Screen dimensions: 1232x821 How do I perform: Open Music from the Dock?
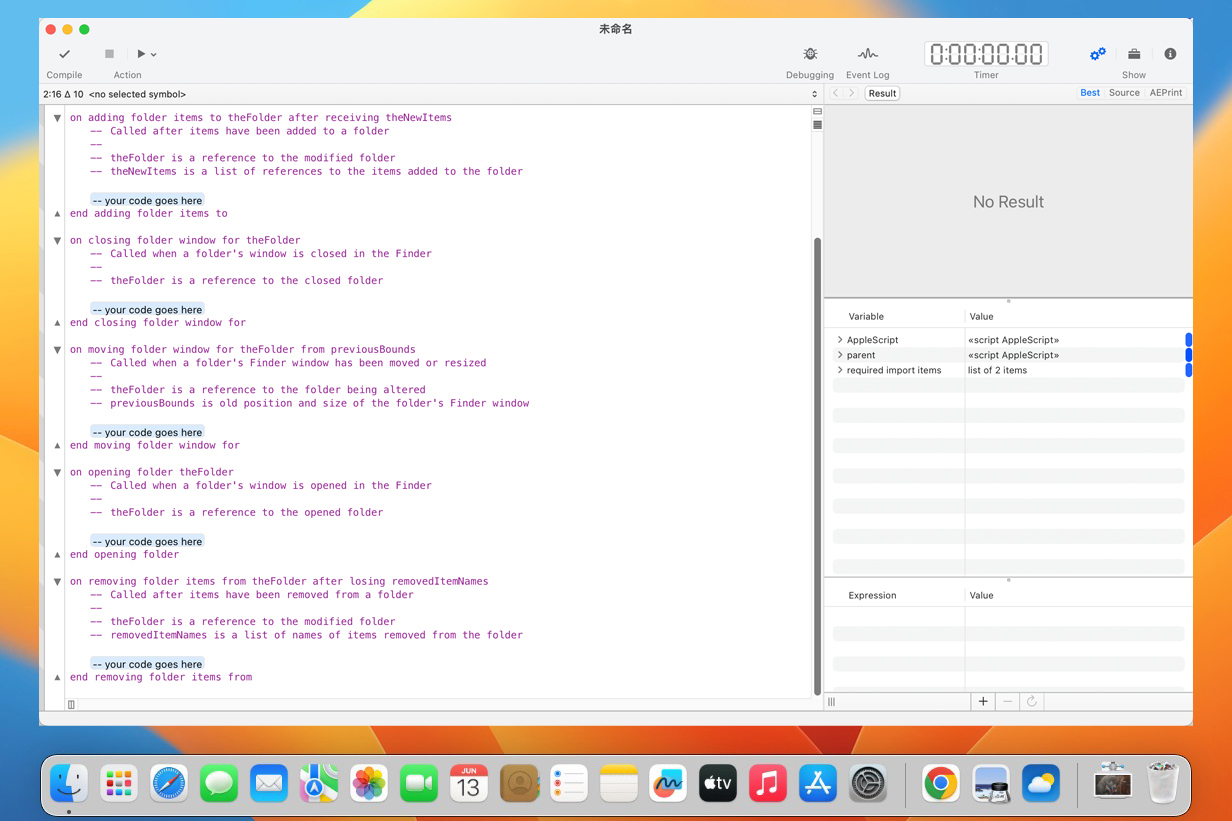767,783
